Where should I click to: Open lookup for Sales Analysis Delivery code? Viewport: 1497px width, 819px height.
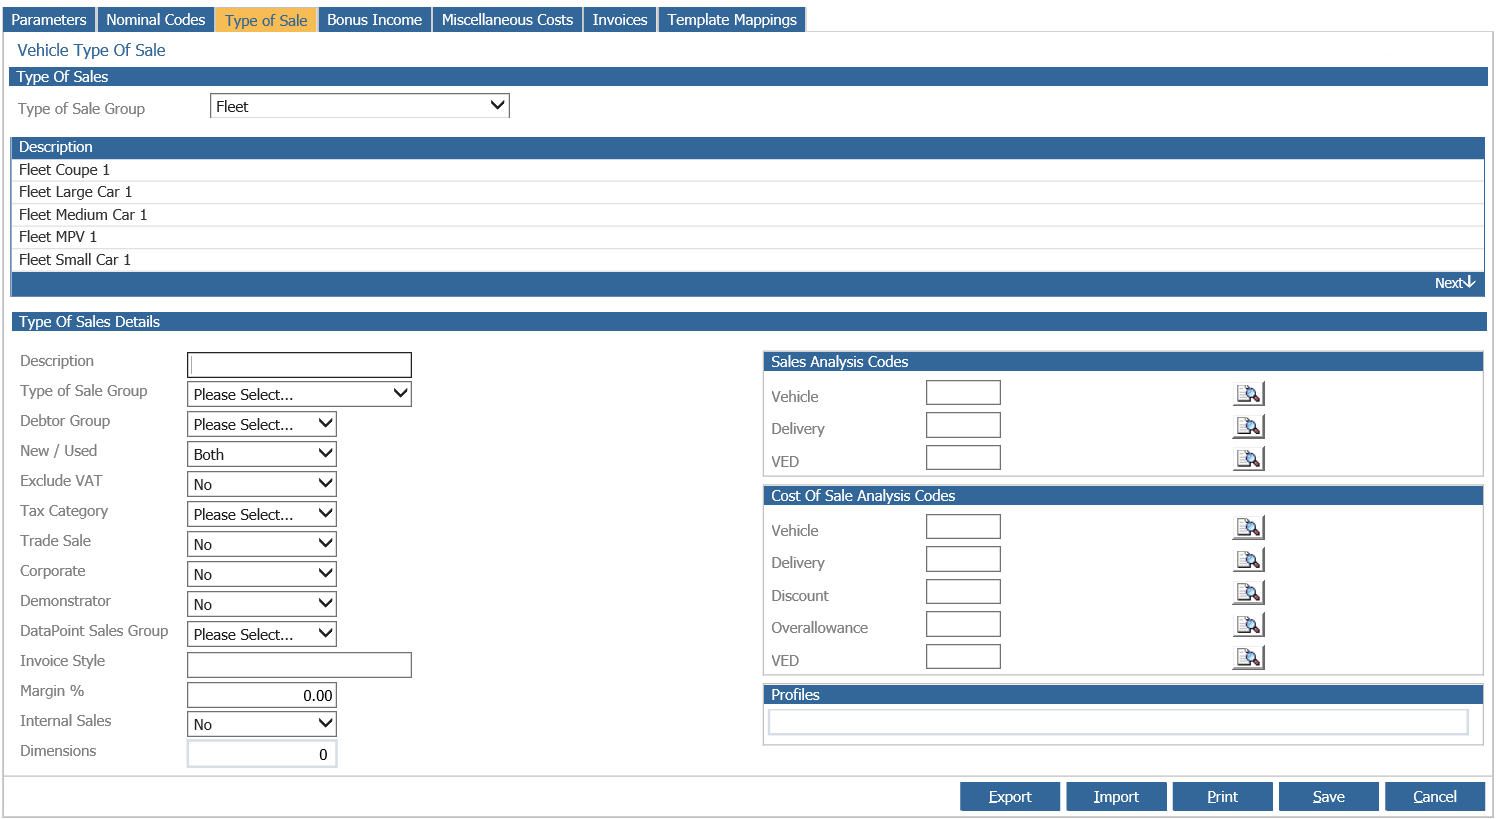tap(1248, 427)
